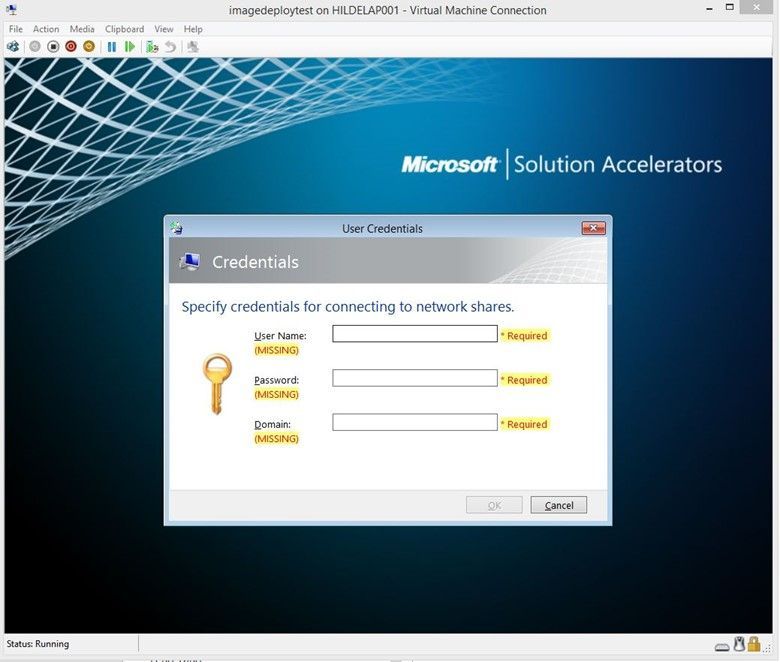780x662 pixels.
Task: Open the File menu
Action: [x=15, y=29]
